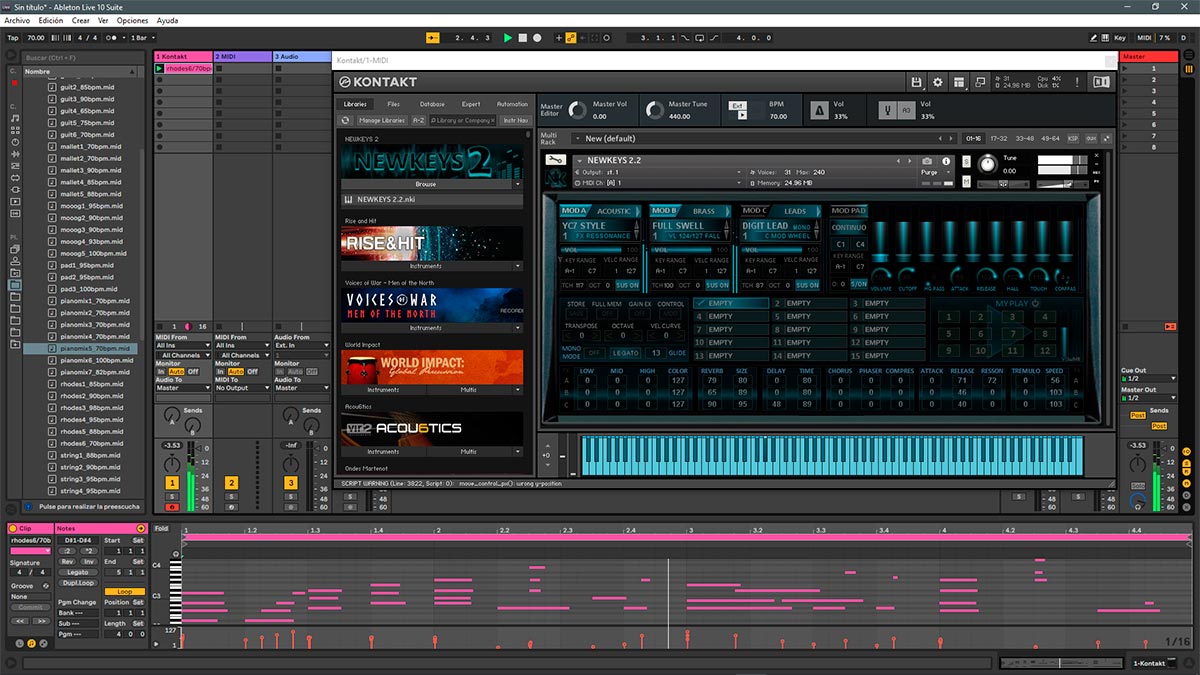Open Kontakt options gear icon
Screen dimensions: 1200x675
coord(938,82)
